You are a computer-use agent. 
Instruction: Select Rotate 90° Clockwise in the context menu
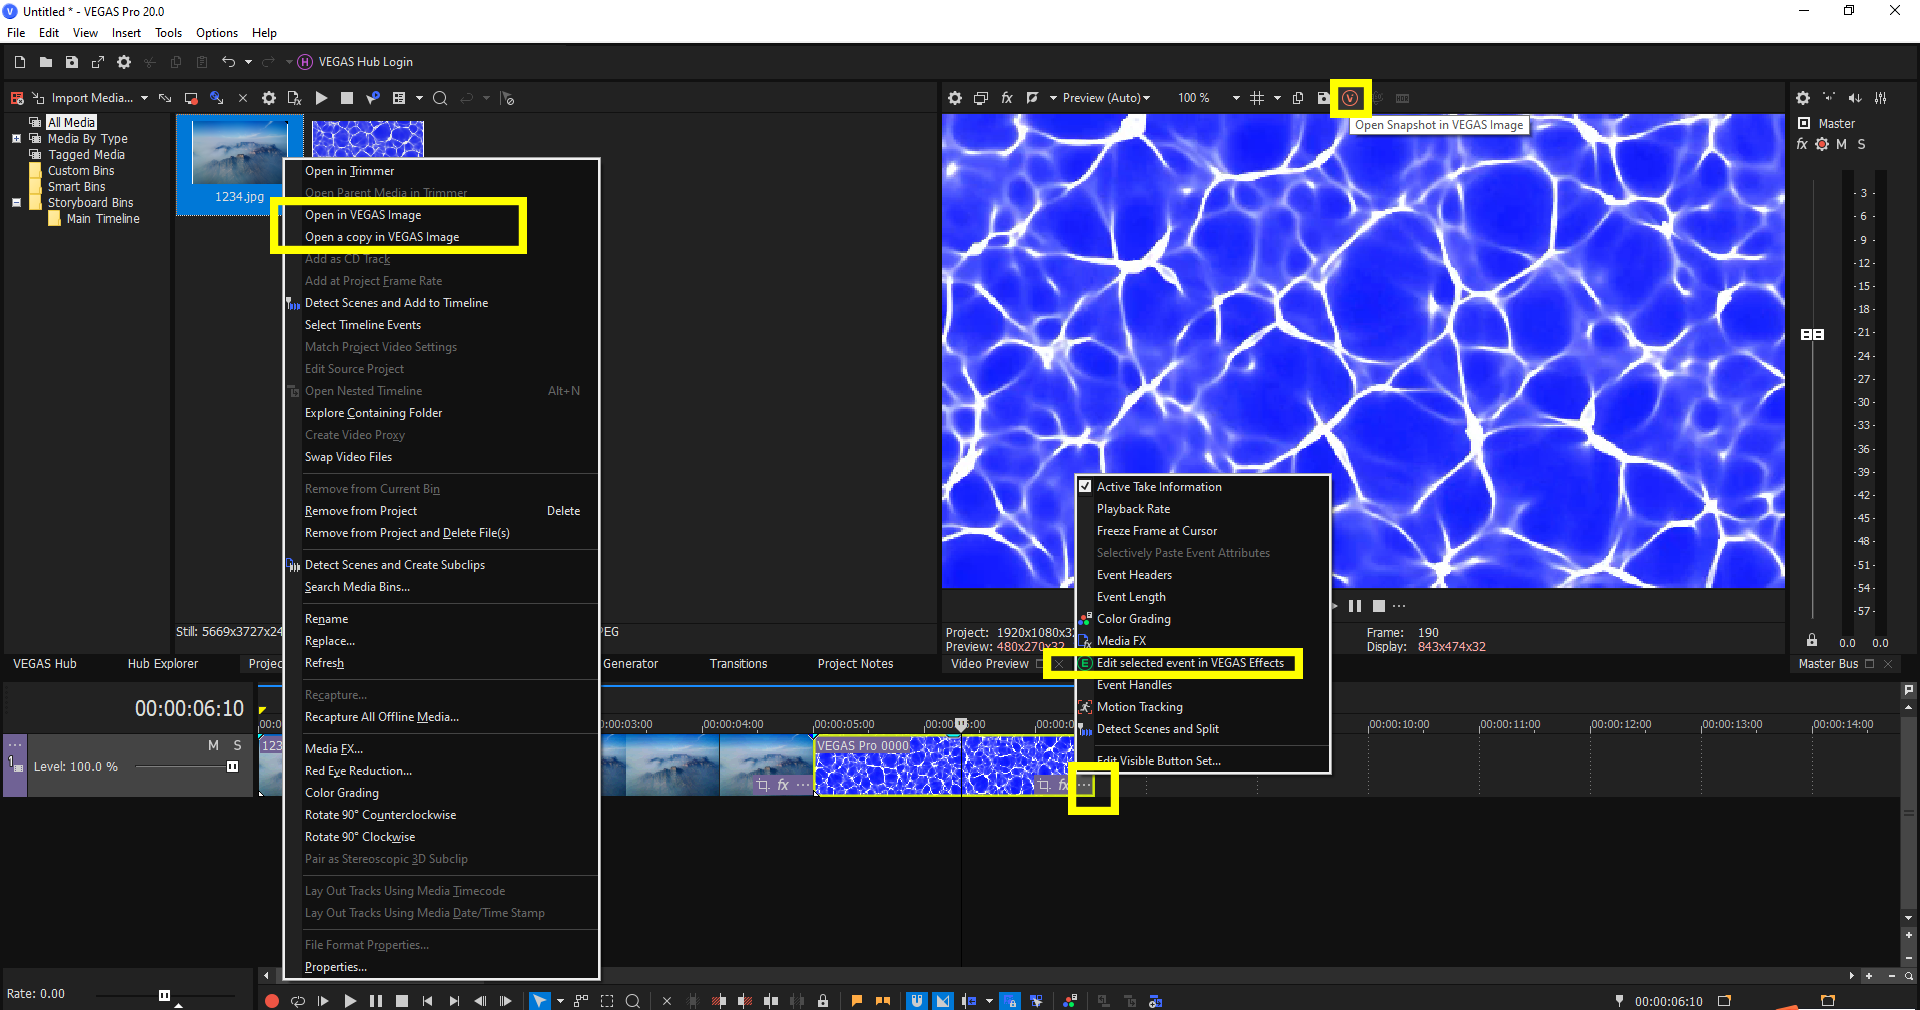coord(360,837)
